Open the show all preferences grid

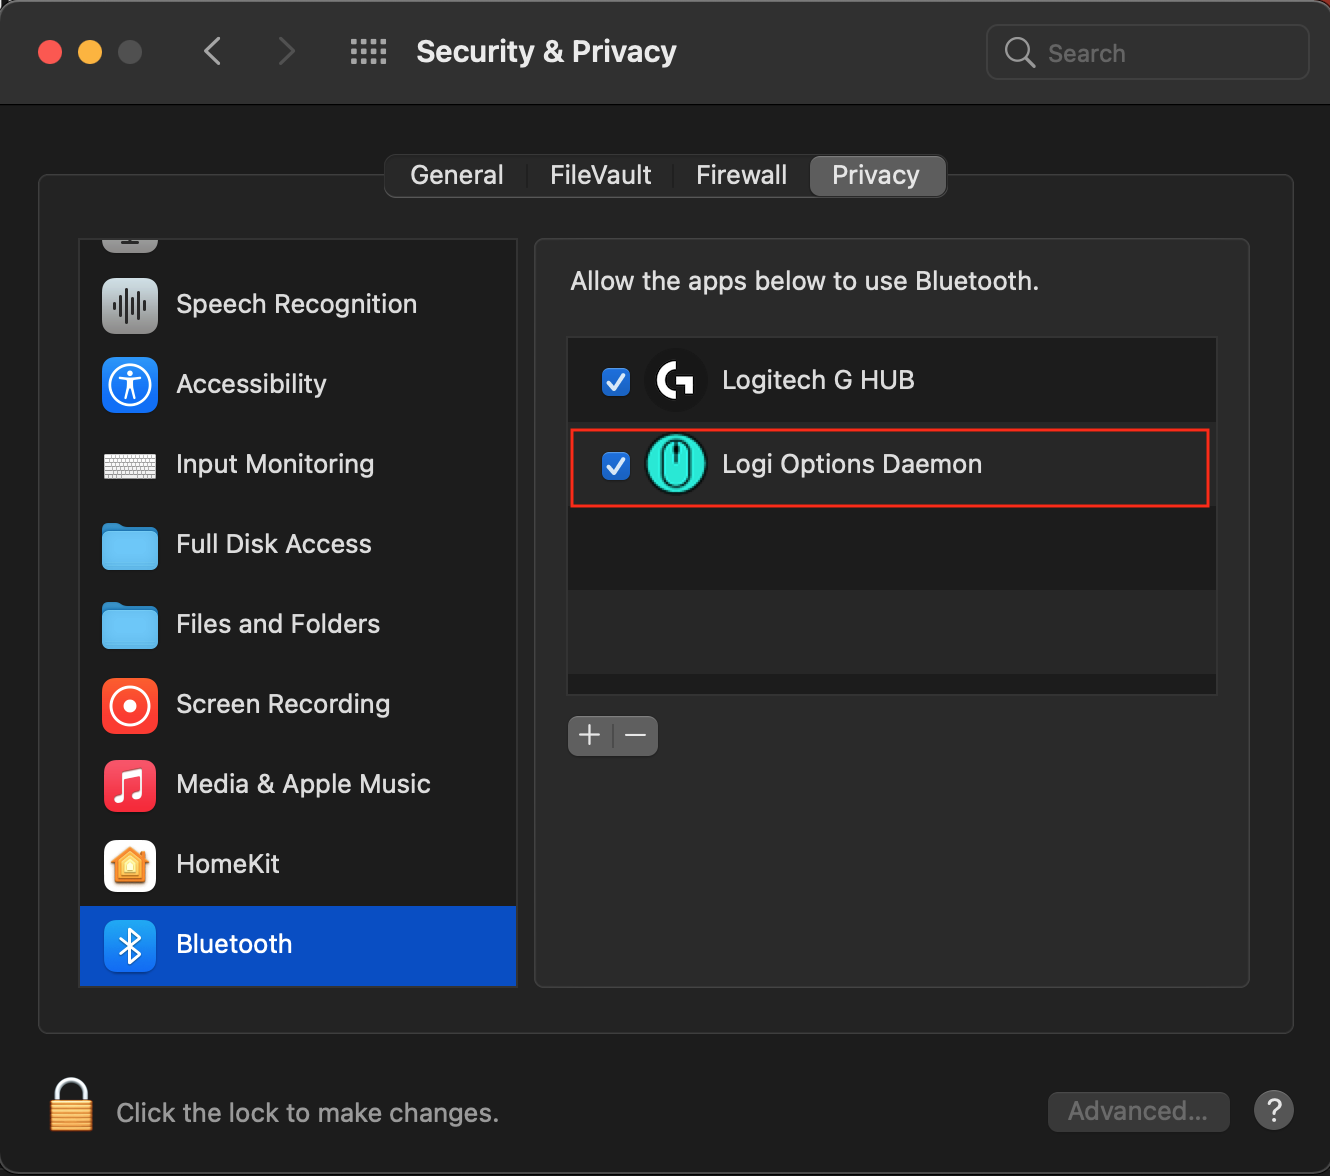[x=368, y=52]
